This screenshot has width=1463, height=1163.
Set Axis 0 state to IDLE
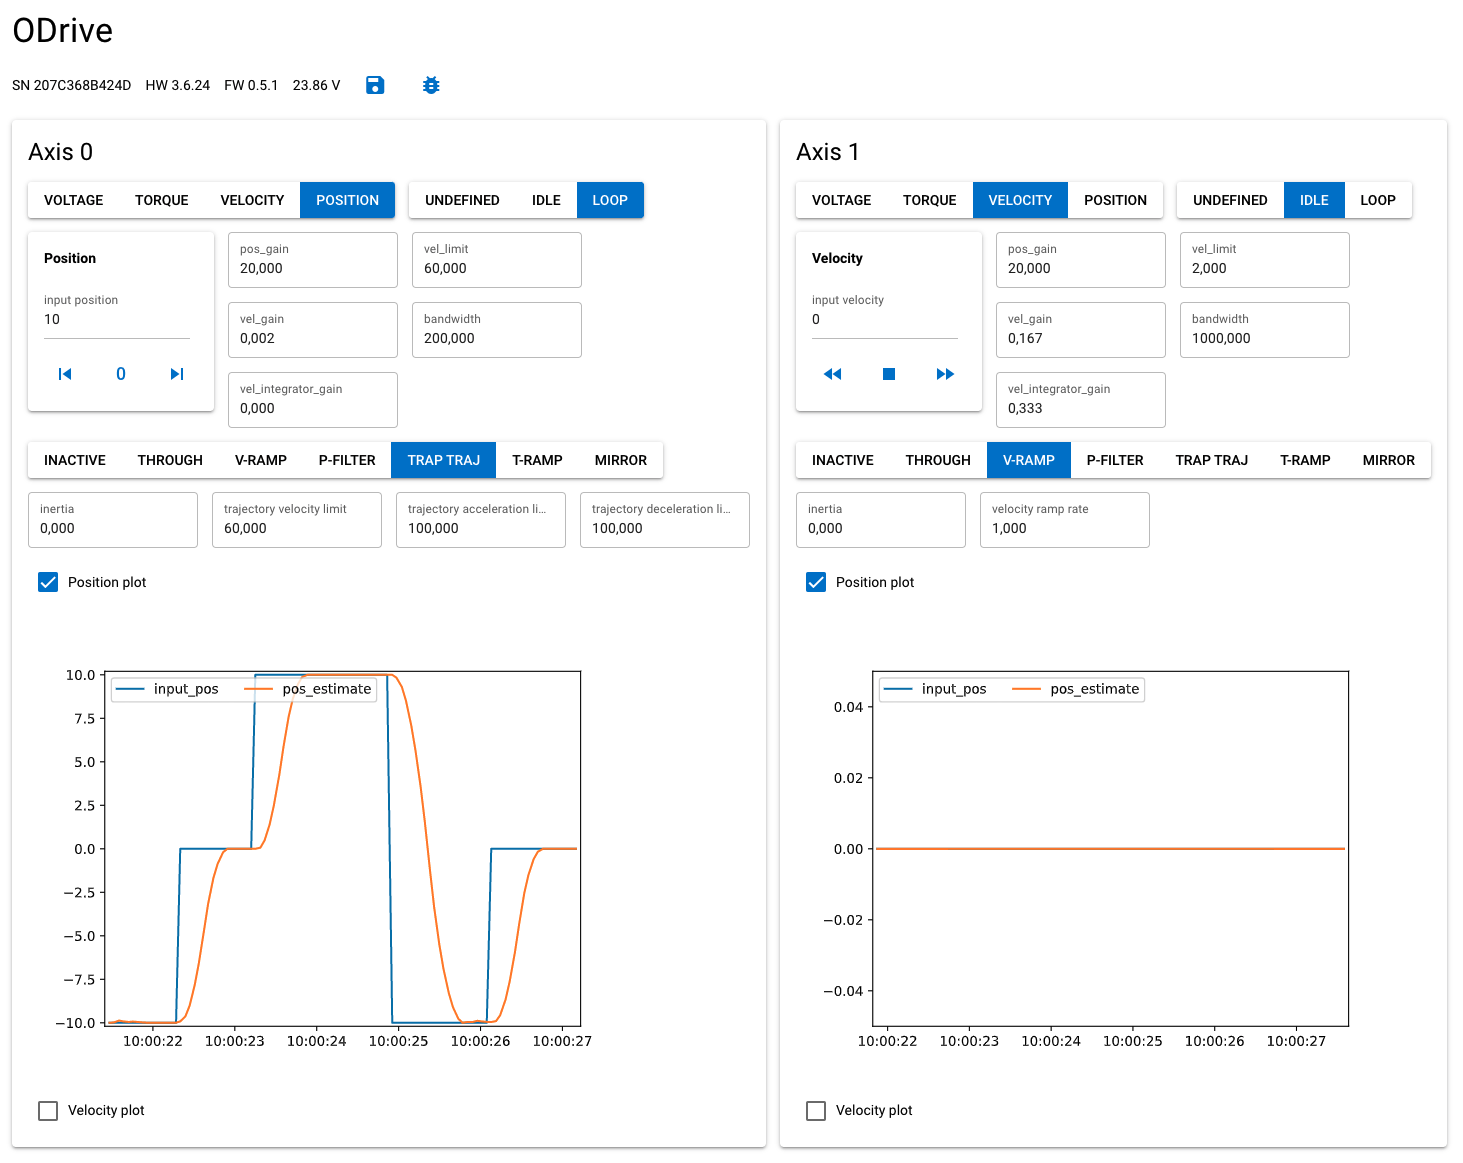pos(546,200)
